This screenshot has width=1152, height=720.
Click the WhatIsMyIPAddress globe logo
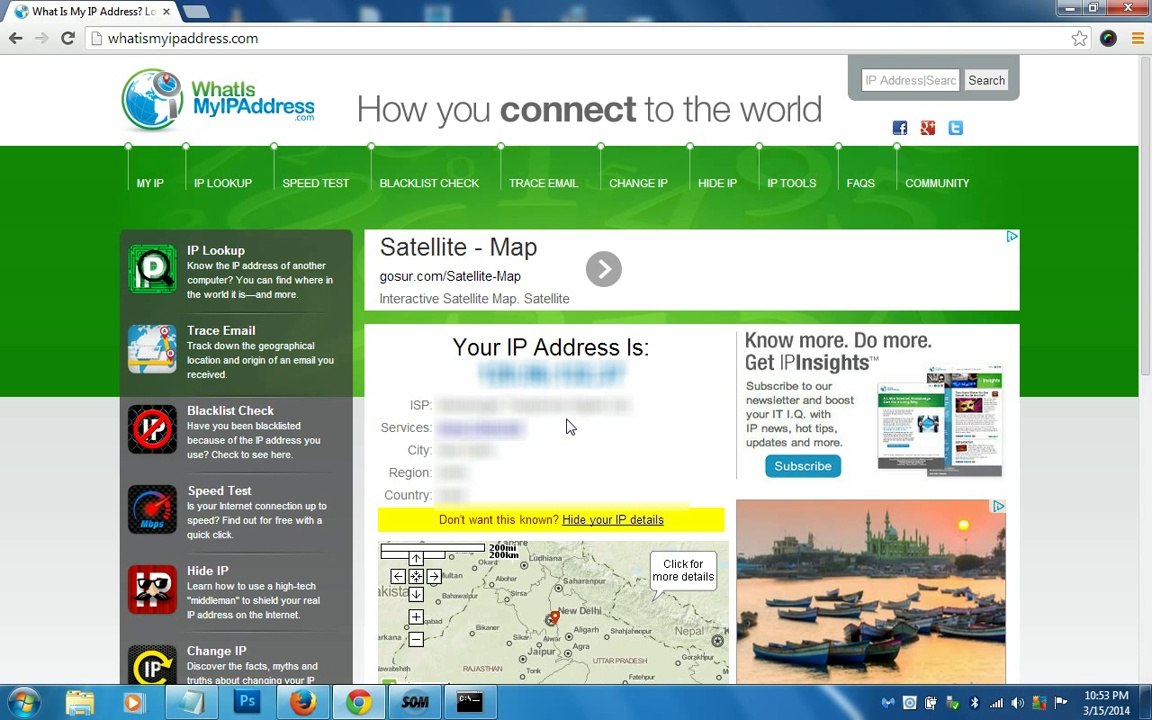[x=152, y=99]
